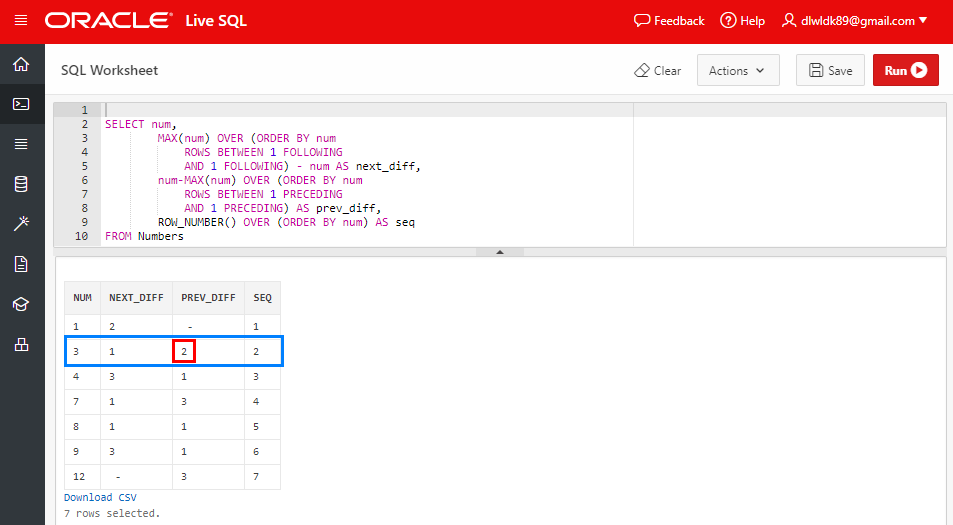Click 'FROM Numbers' code line
Screen dimensions: 953x525
(144, 236)
